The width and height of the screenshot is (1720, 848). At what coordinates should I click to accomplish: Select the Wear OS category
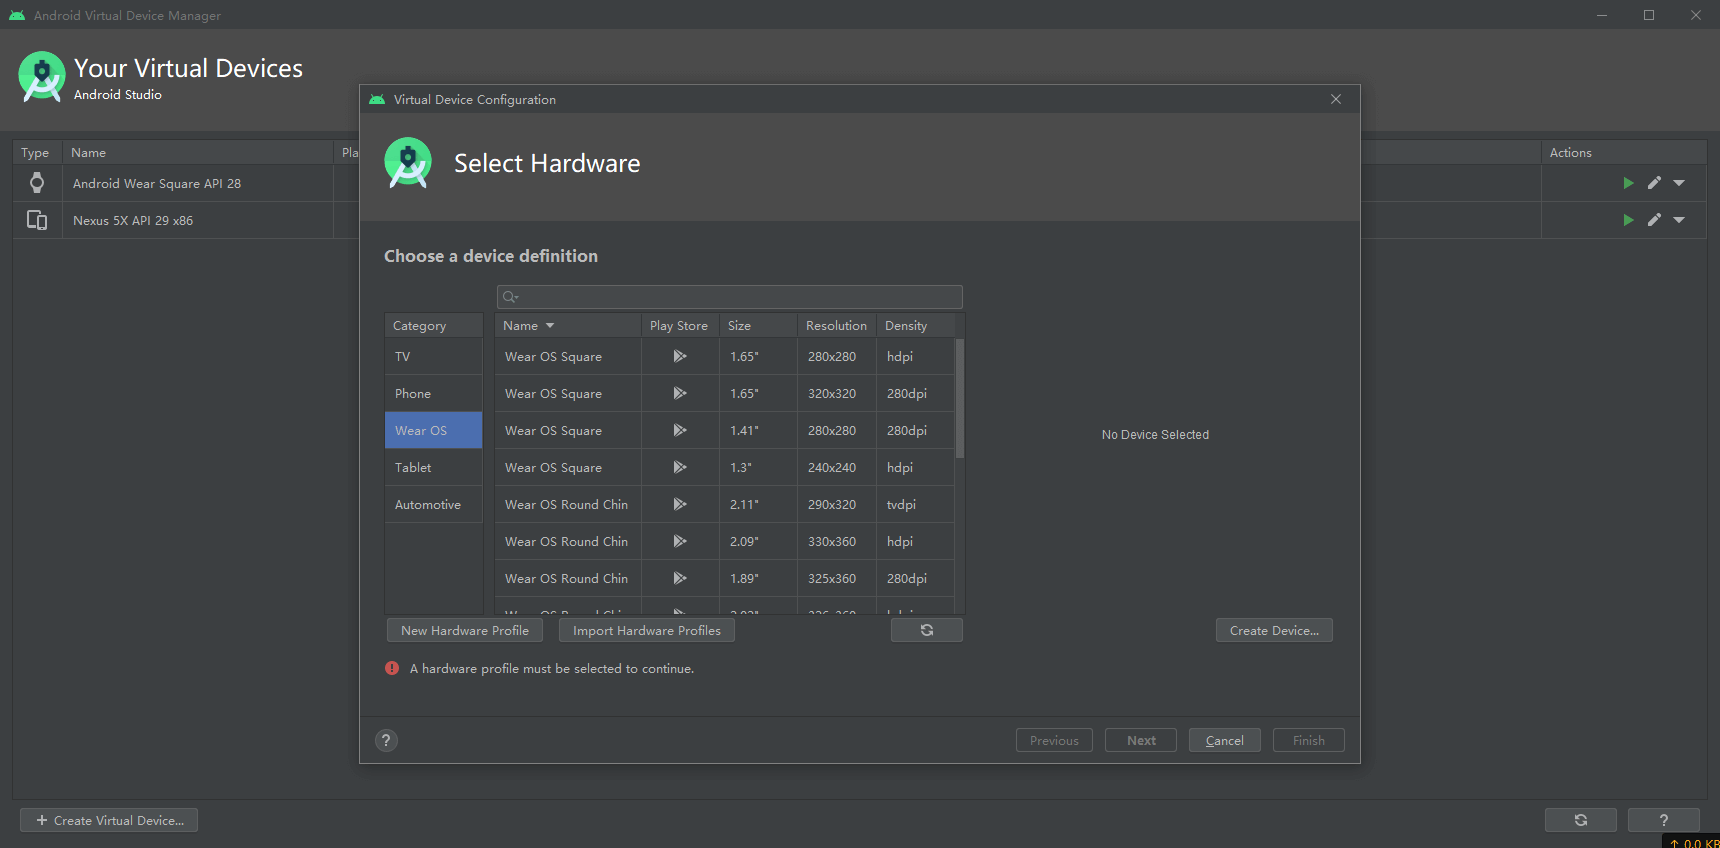pos(434,430)
